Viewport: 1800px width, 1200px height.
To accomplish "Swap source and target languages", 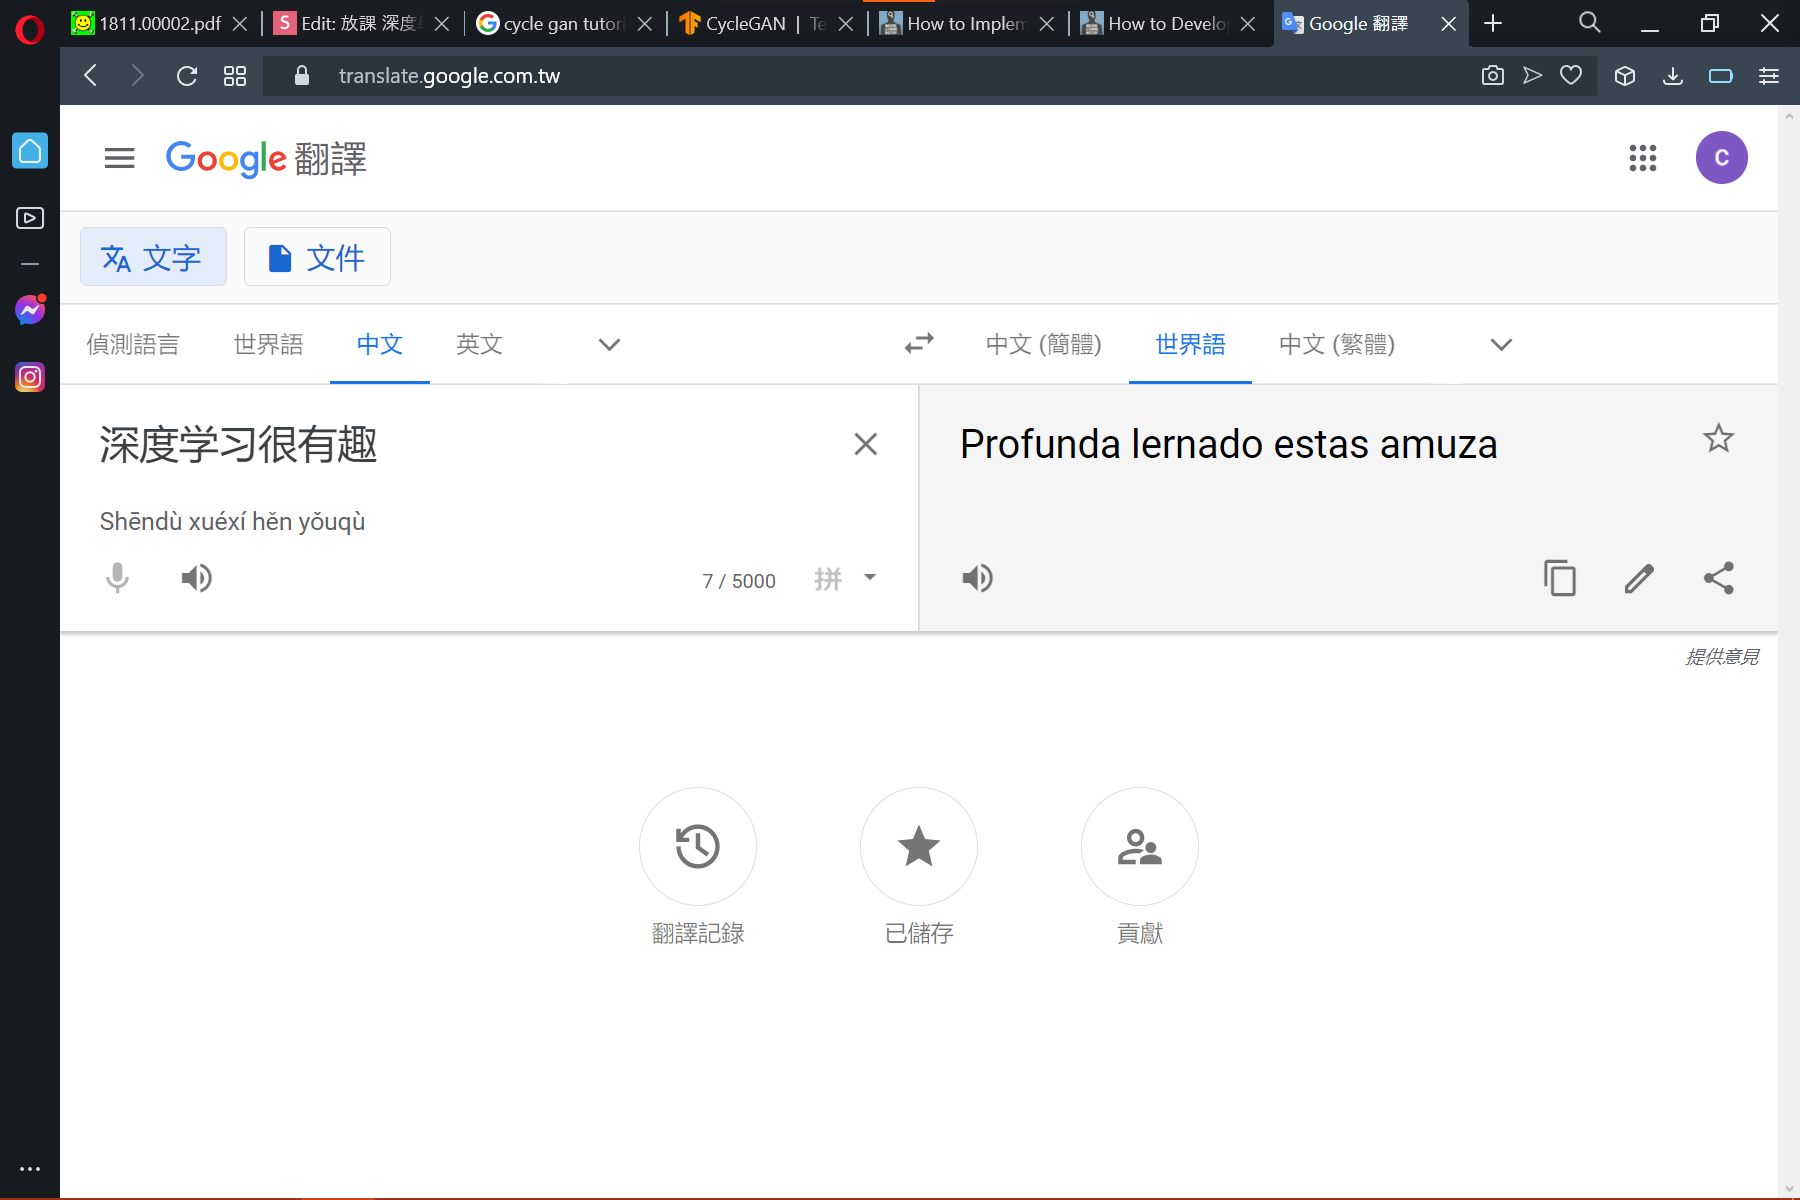I will [x=919, y=344].
